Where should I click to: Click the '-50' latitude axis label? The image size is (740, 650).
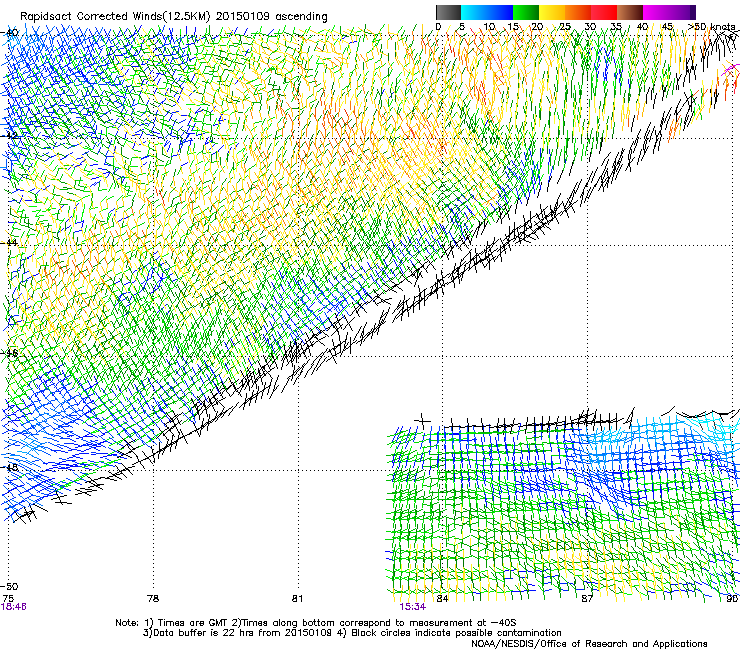point(9,586)
